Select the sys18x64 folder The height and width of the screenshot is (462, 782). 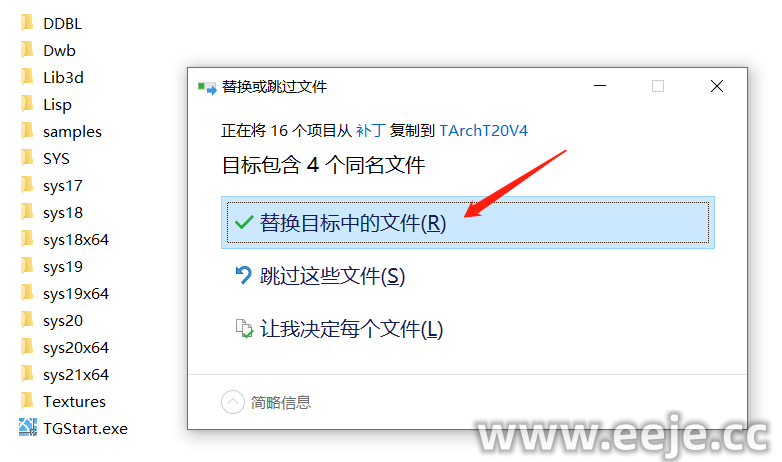pyautogui.click(x=65, y=239)
